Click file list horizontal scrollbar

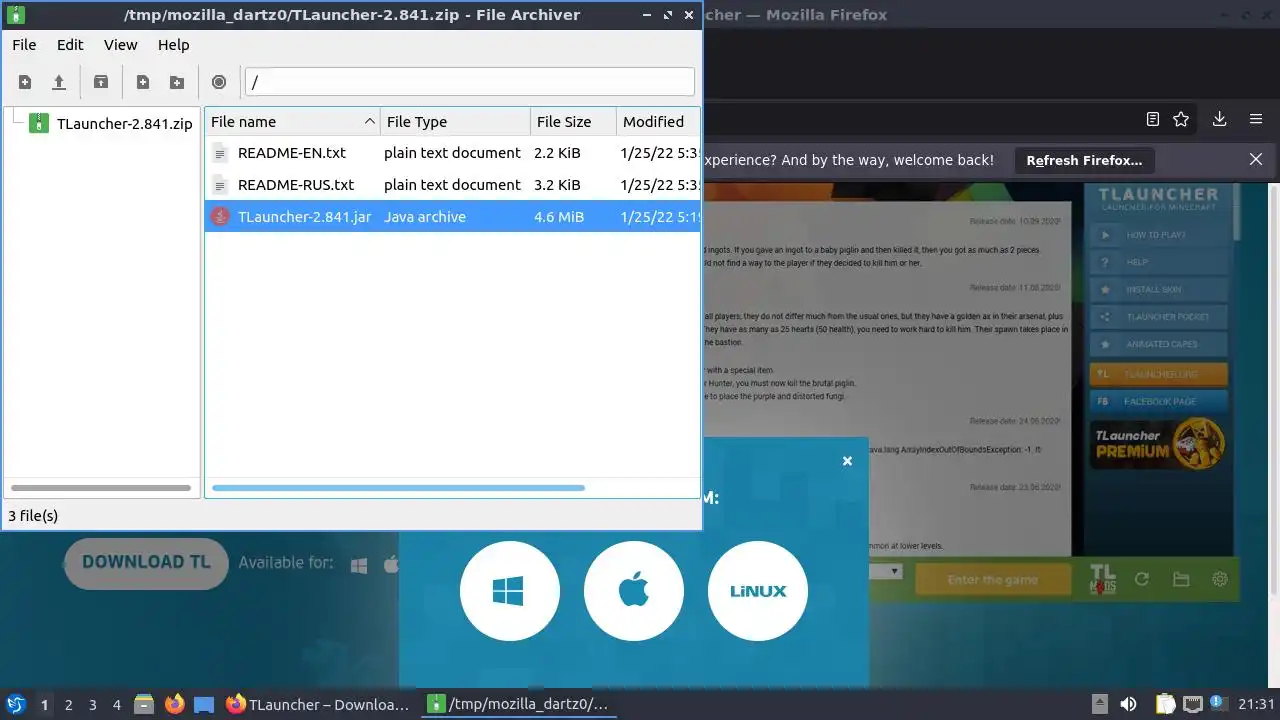pyautogui.click(x=398, y=488)
